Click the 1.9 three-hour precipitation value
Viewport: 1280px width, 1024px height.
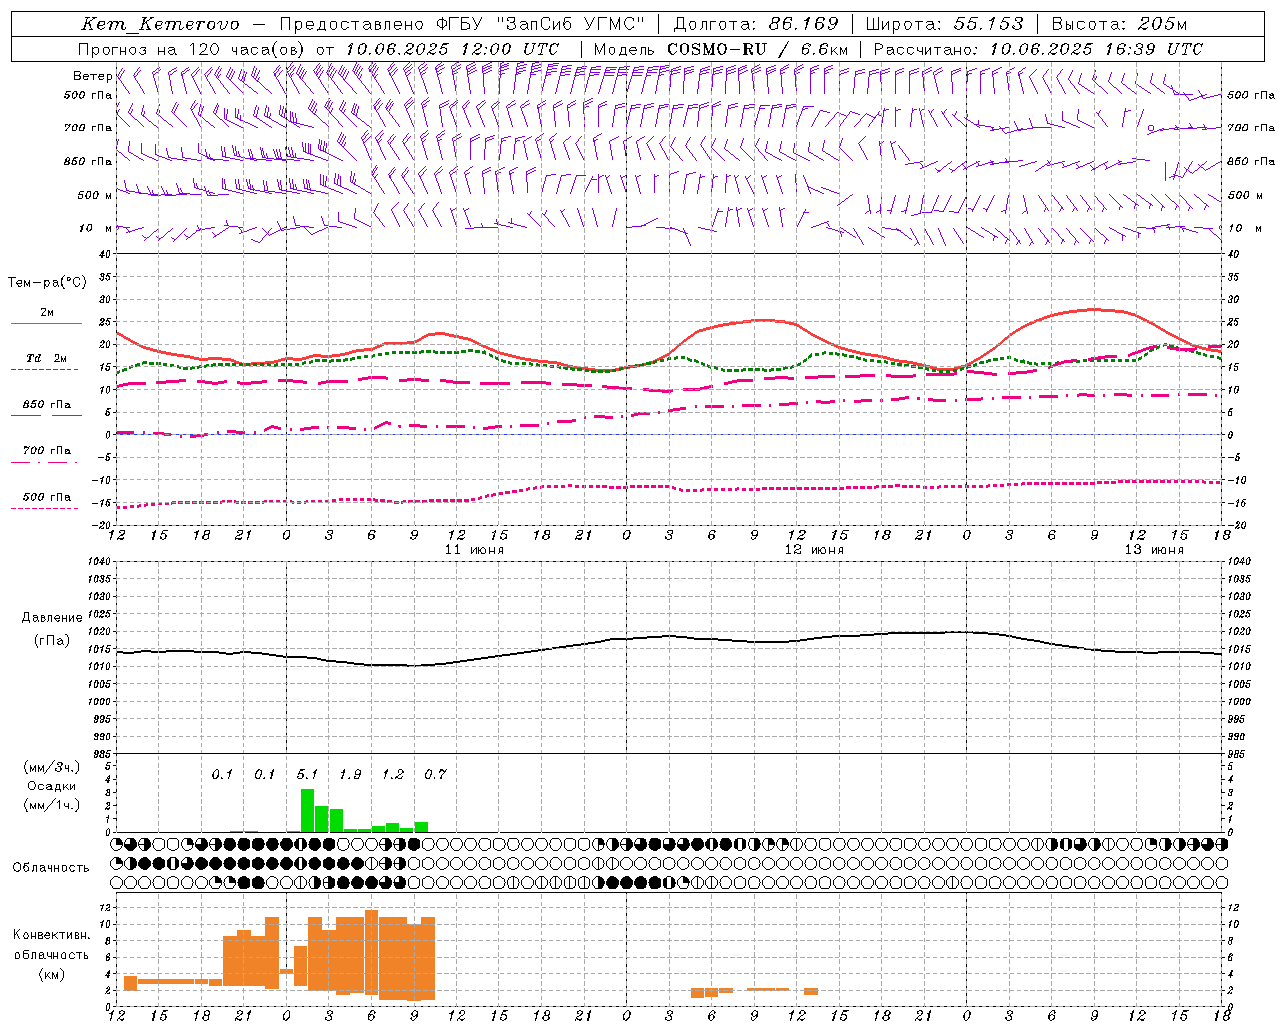point(350,774)
